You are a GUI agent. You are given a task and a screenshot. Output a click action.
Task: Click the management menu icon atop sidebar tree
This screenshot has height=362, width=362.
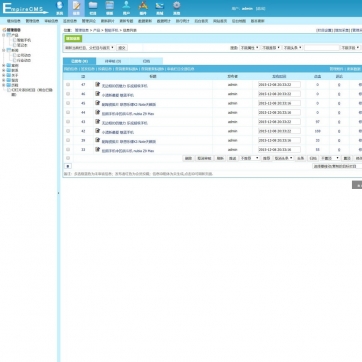tap(4, 30)
